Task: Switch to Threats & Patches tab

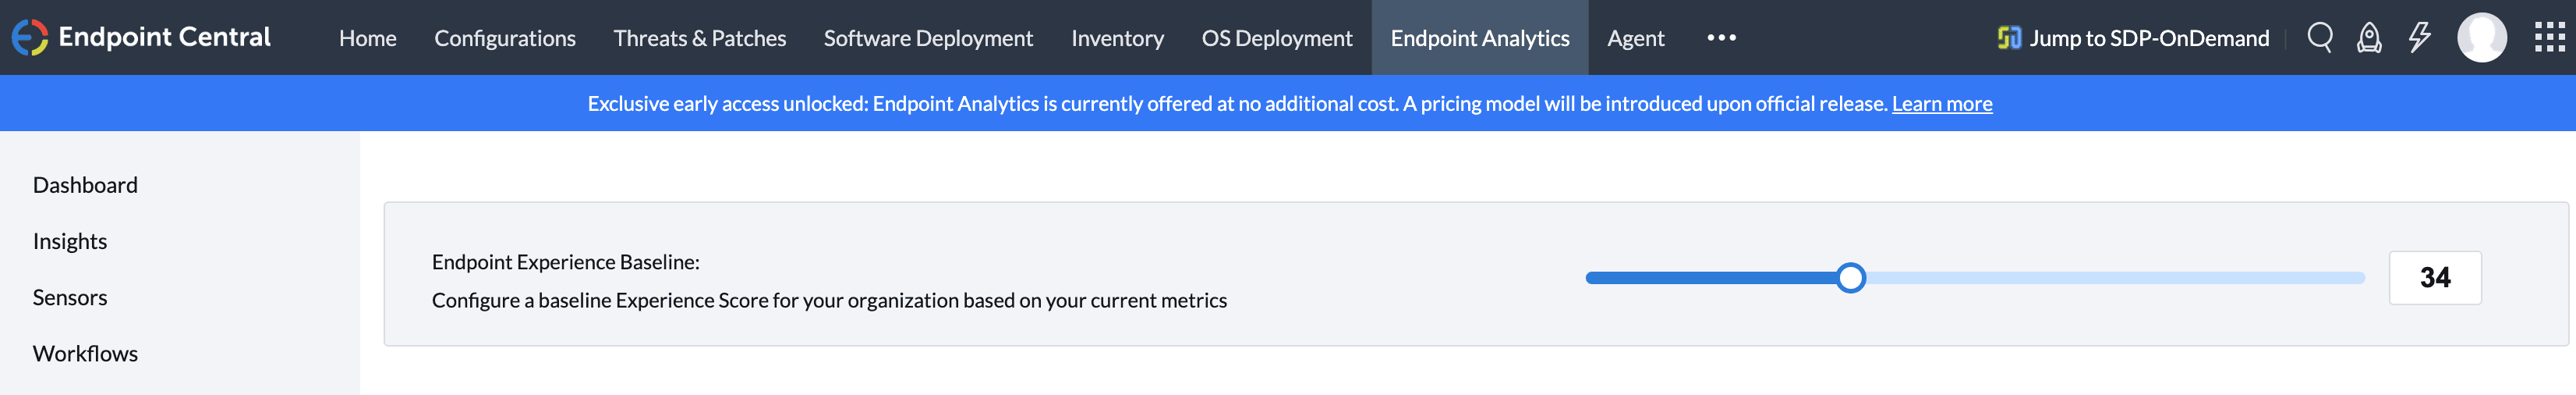Action: (699, 38)
